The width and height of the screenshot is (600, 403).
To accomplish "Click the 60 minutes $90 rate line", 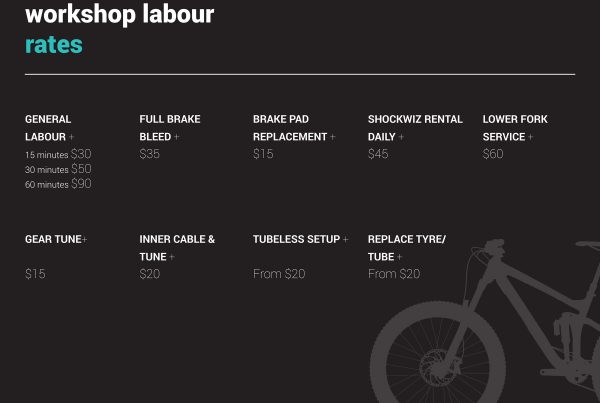I will [58, 184].
